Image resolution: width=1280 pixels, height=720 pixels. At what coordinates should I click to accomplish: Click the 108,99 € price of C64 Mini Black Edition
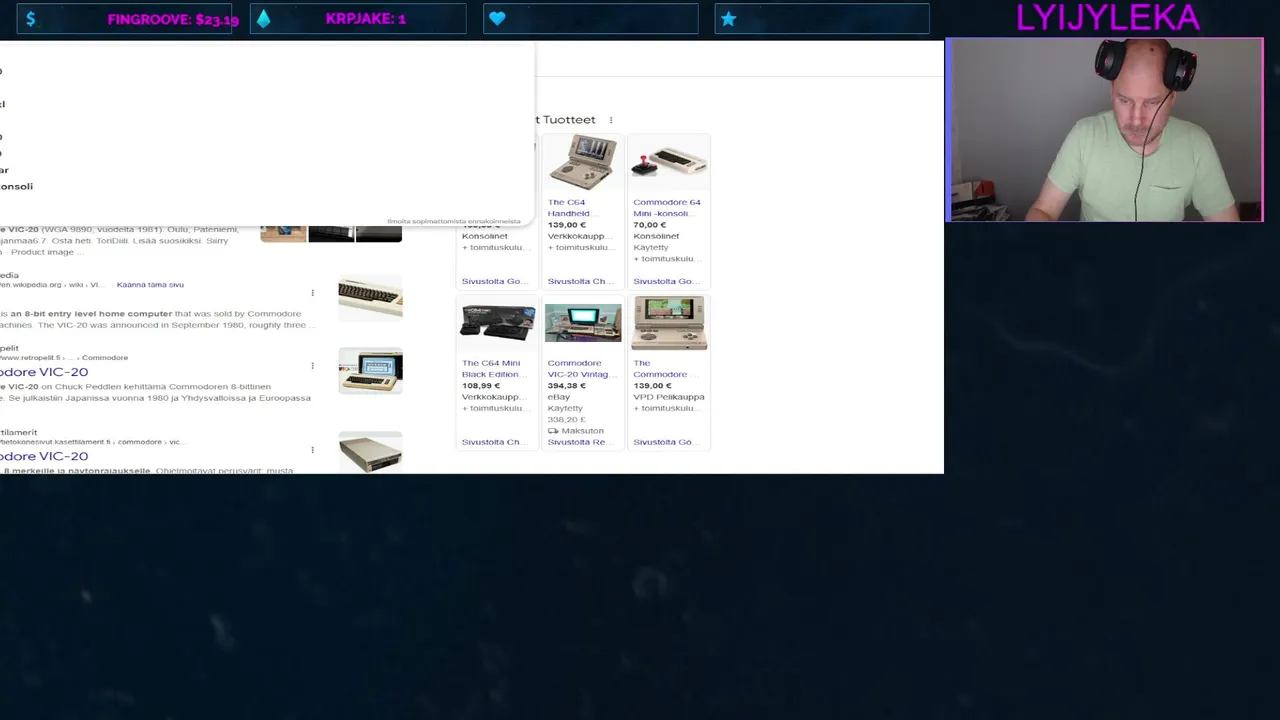481,386
